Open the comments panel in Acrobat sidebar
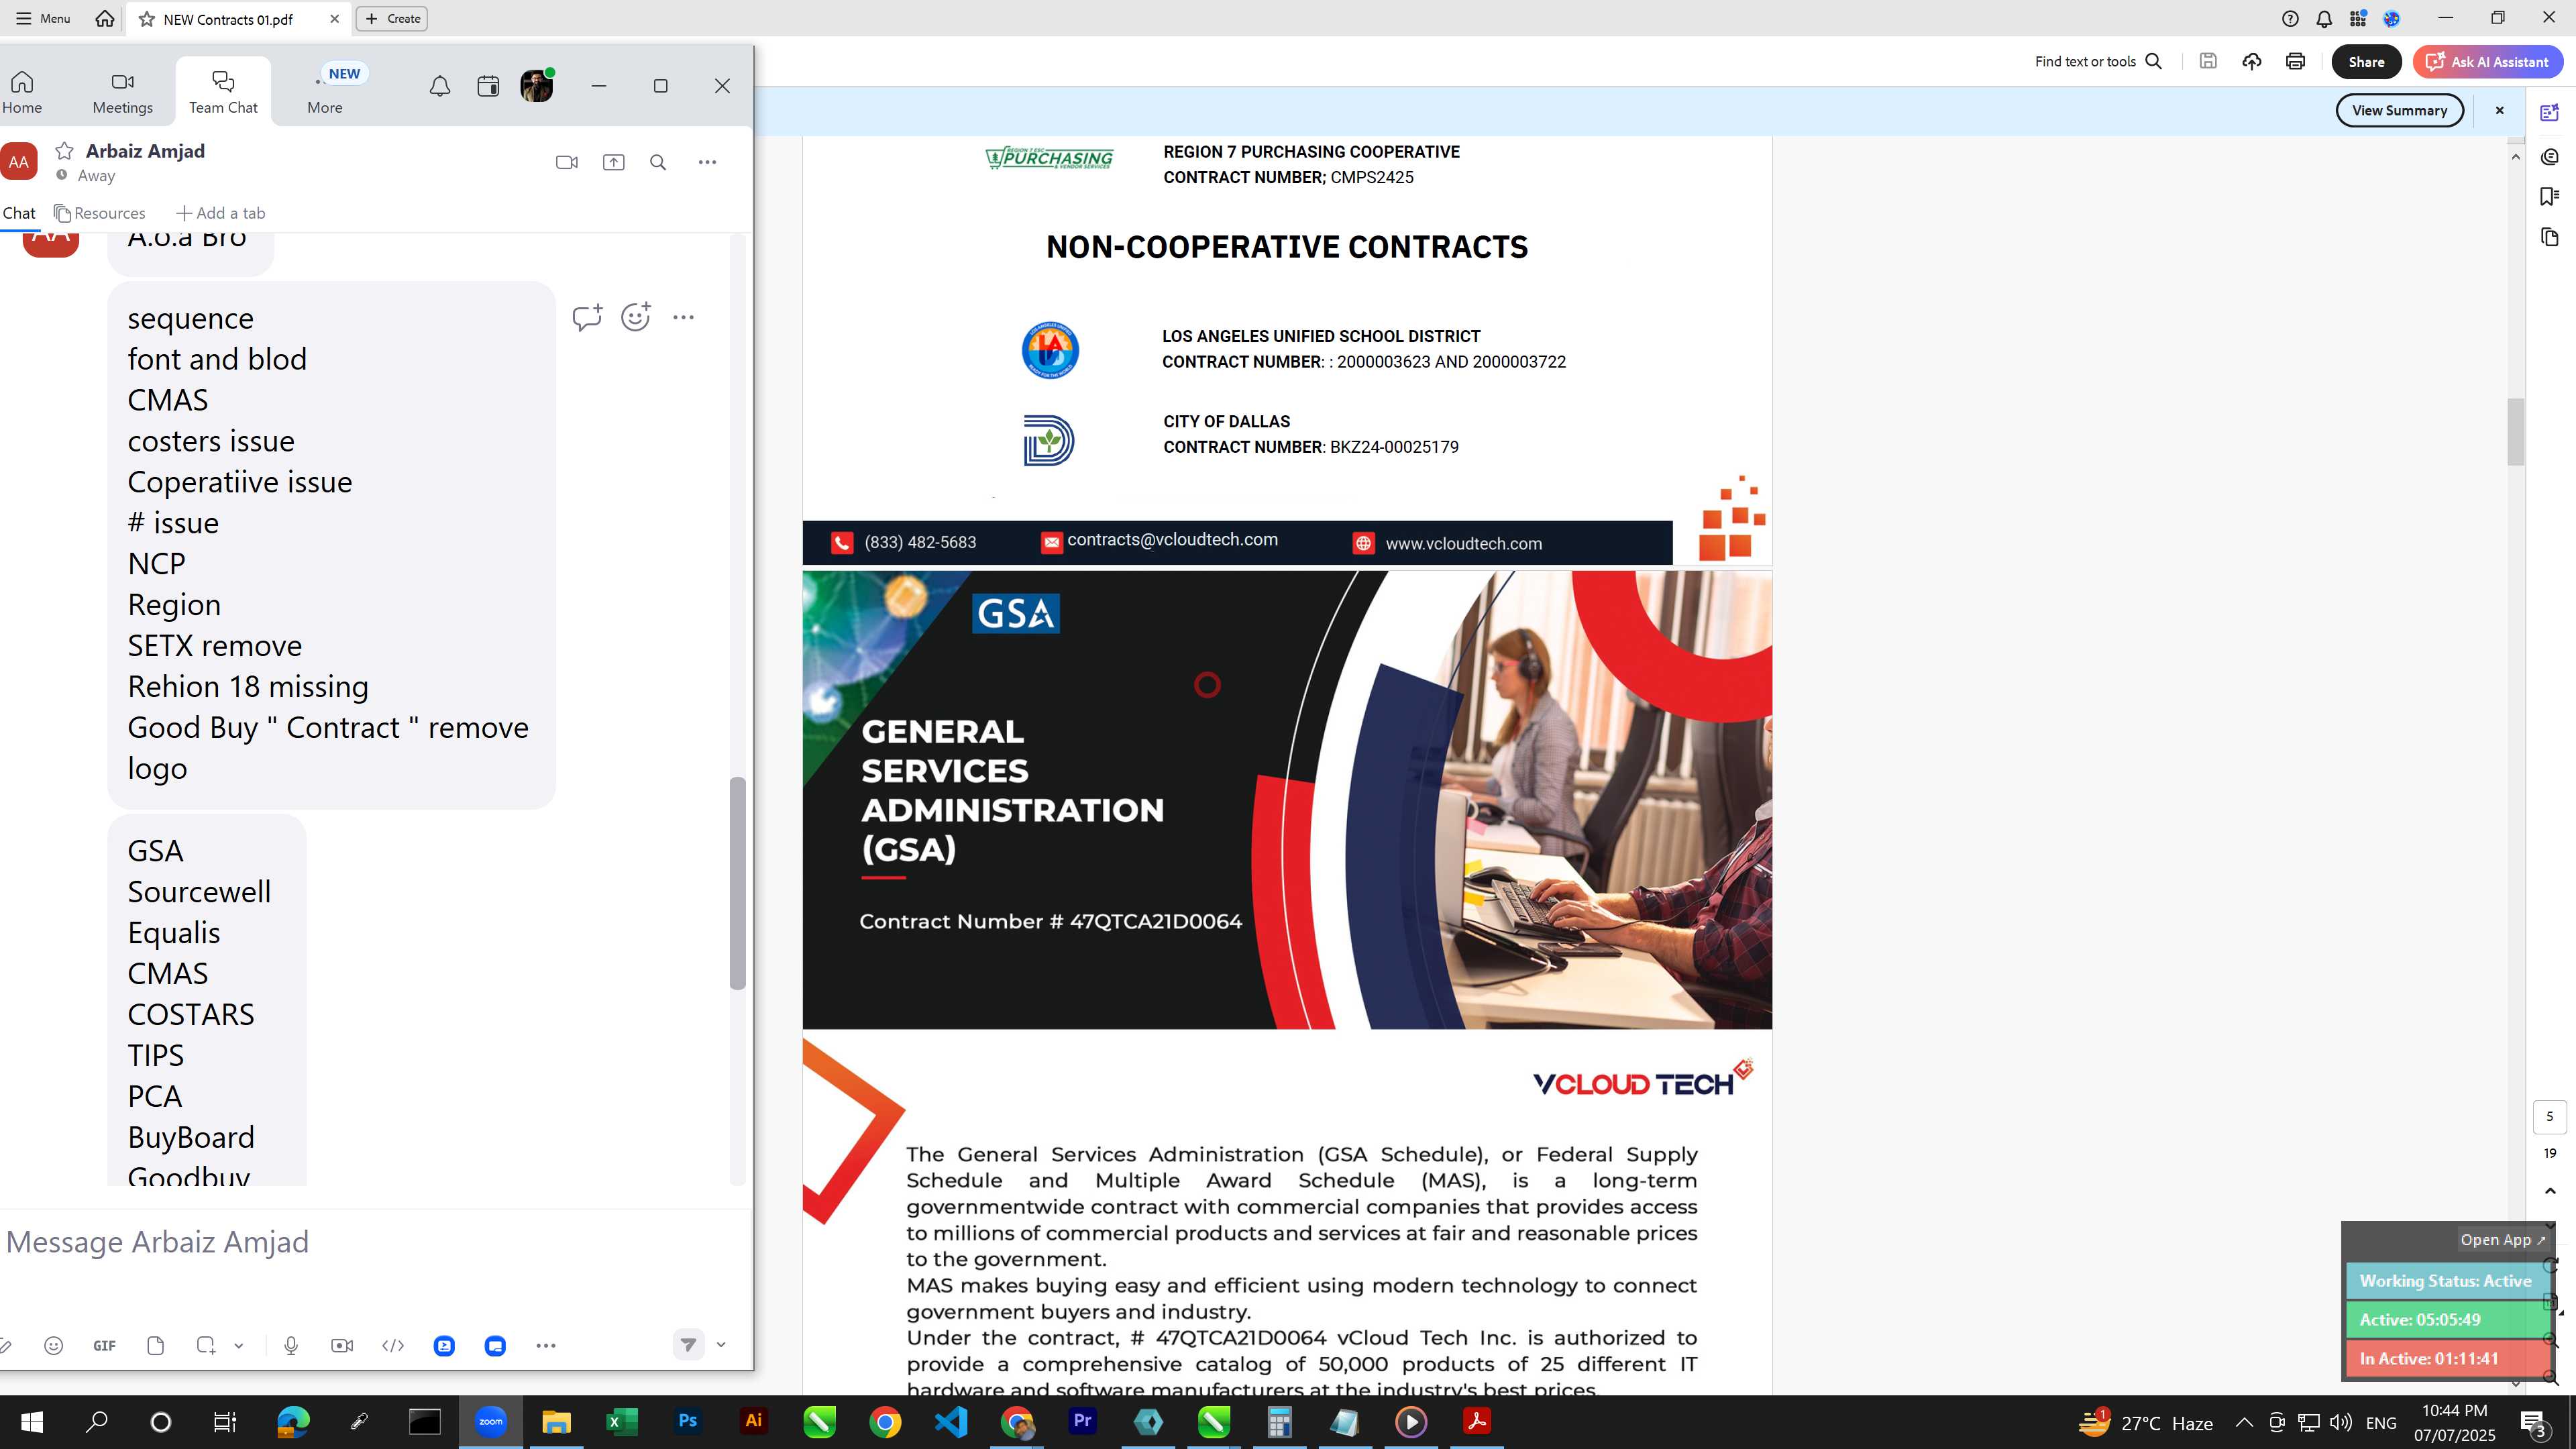 (2549, 156)
